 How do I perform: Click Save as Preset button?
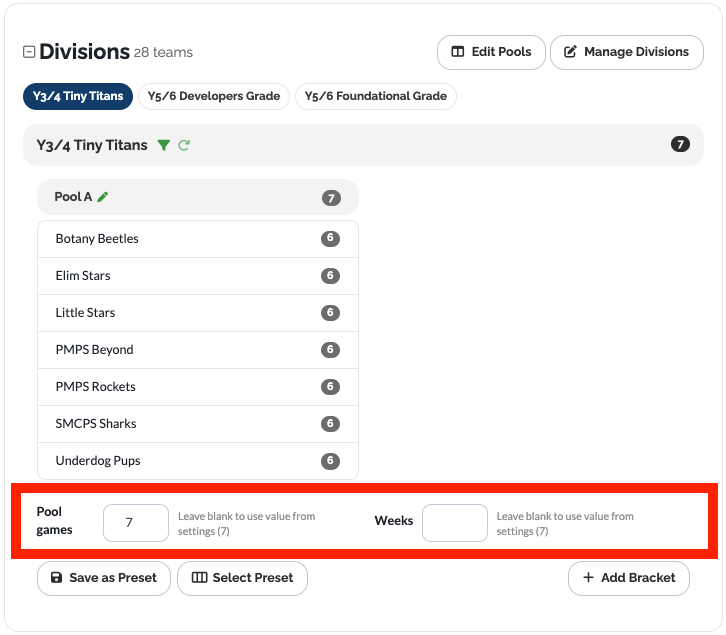(x=103, y=578)
